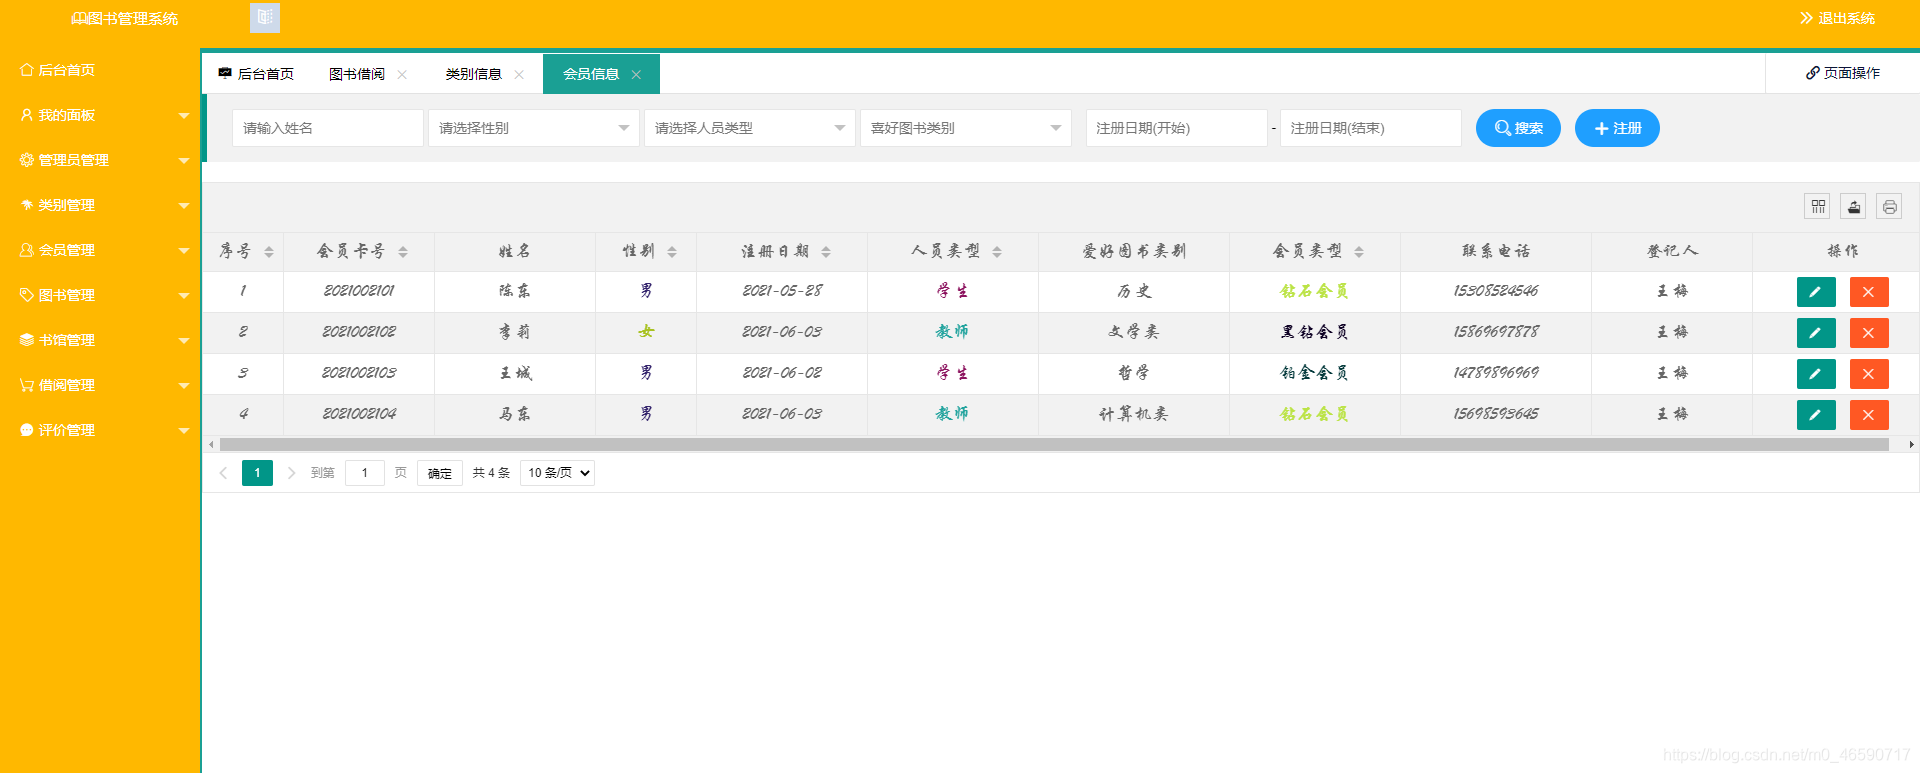Delete member 陈东 with the red X

1869,292
